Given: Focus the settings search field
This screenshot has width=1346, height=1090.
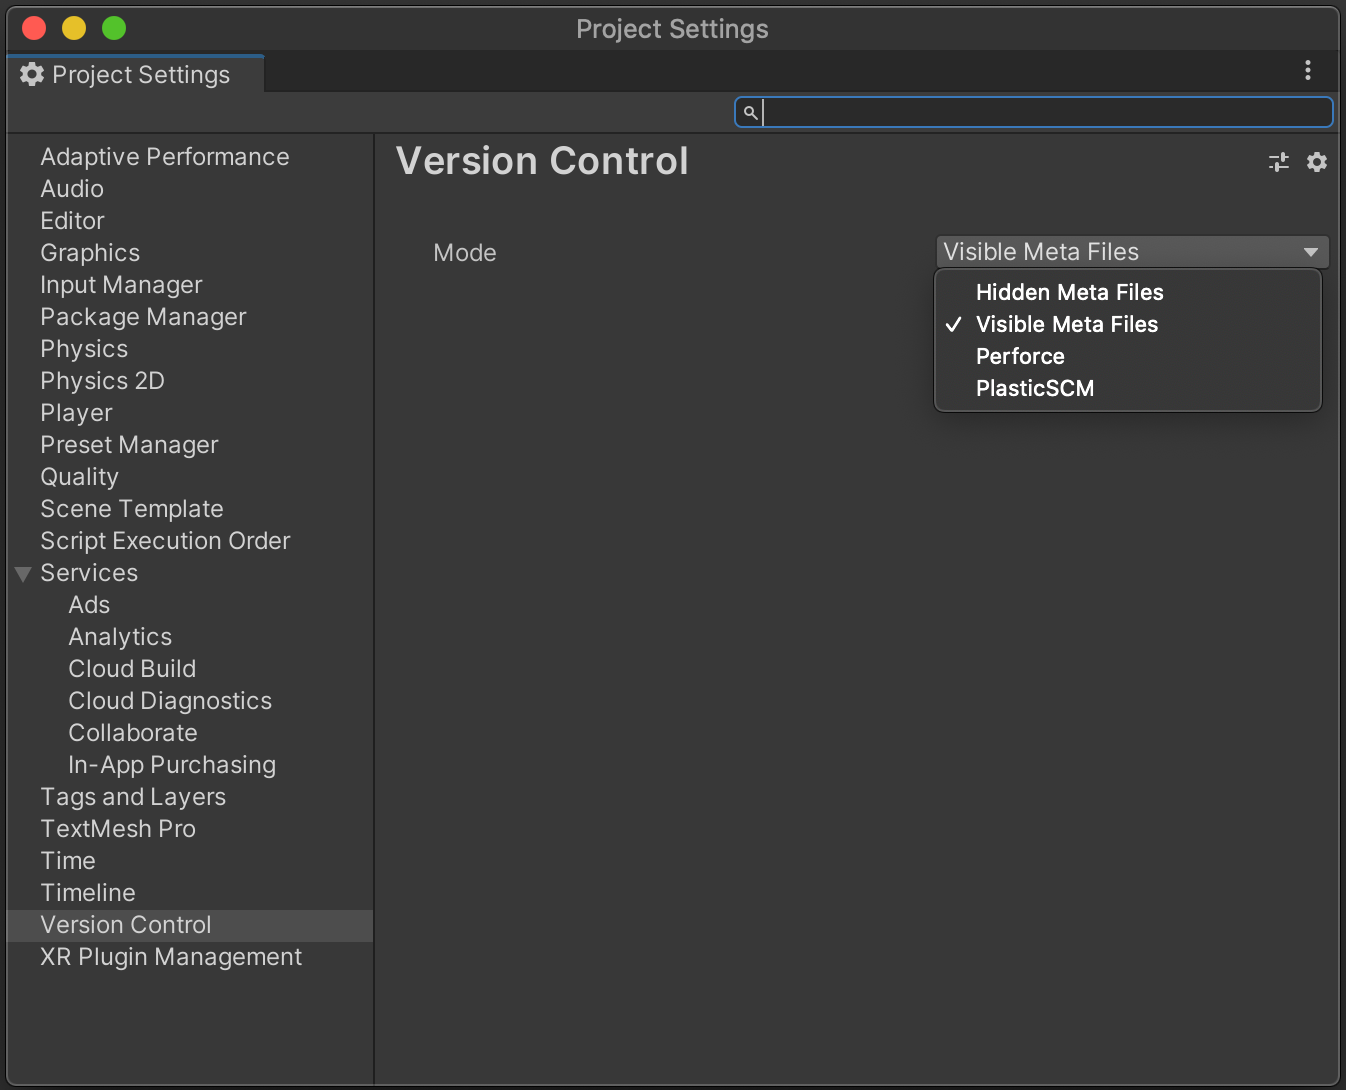Looking at the screenshot, I should coord(1034,112).
